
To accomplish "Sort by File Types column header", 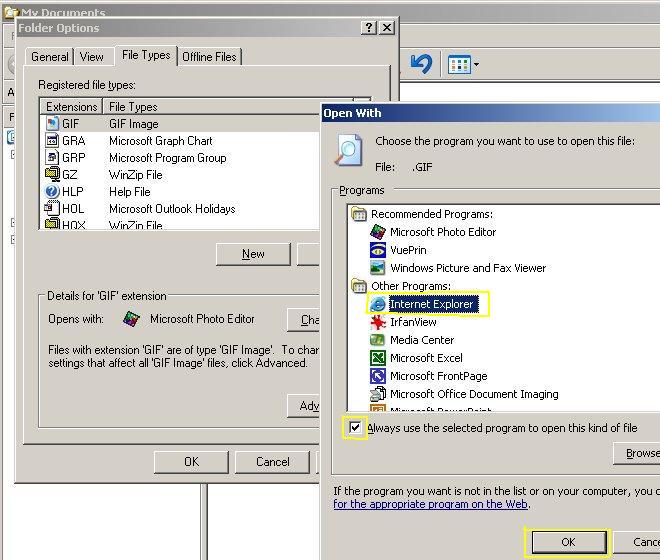I will pos(210,107).
